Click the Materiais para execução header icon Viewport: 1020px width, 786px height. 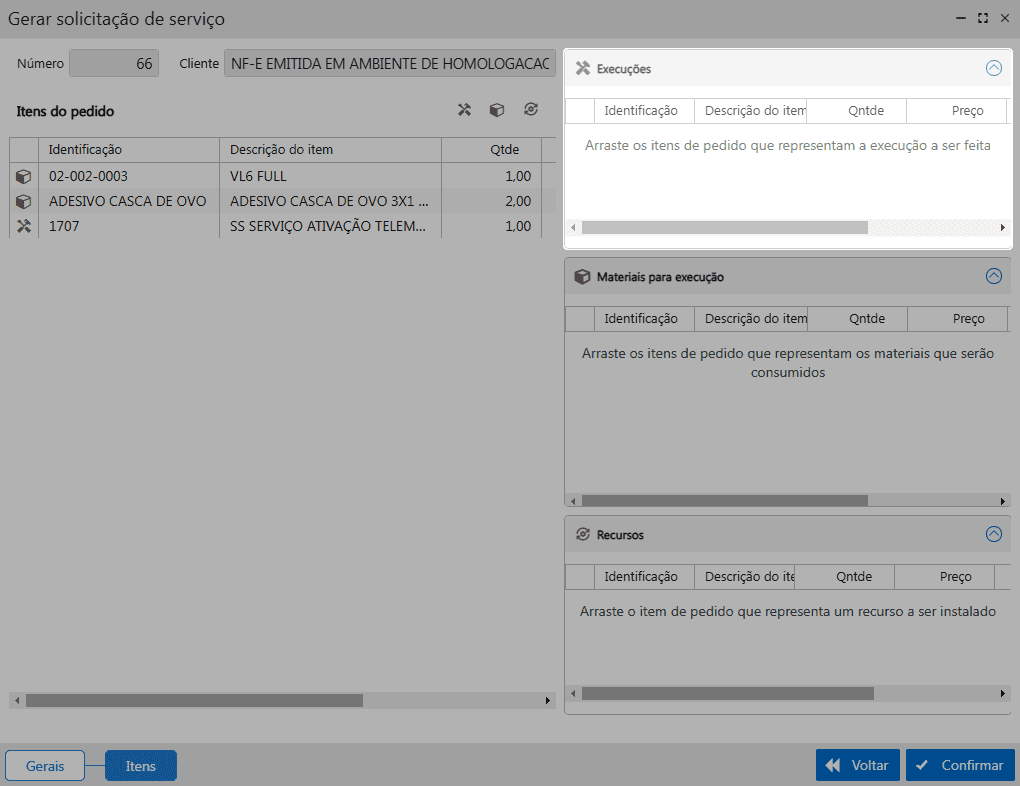(583, 277)
